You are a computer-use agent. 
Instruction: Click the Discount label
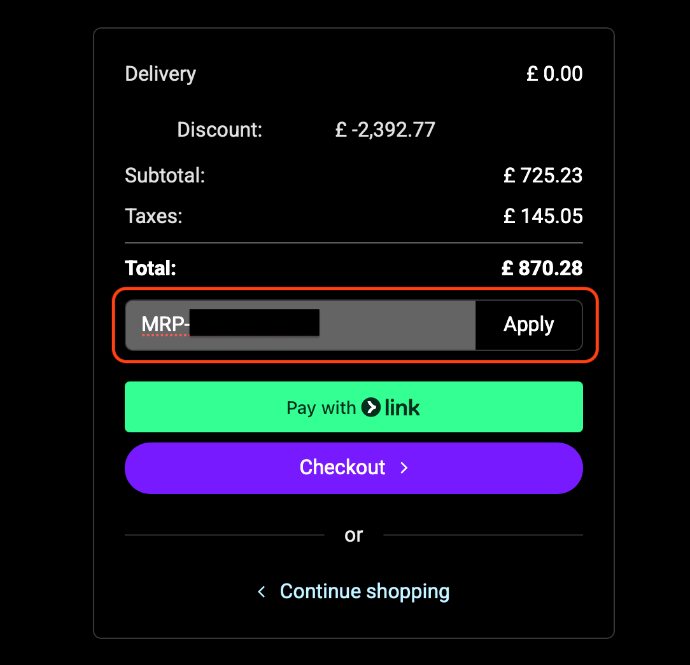click(x=219, y=130)
